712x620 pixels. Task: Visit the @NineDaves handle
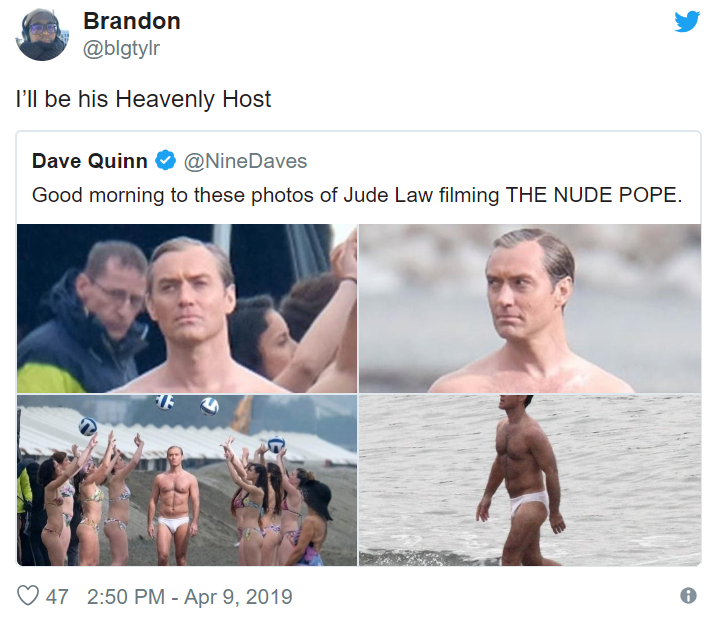(x=245, y=161)
